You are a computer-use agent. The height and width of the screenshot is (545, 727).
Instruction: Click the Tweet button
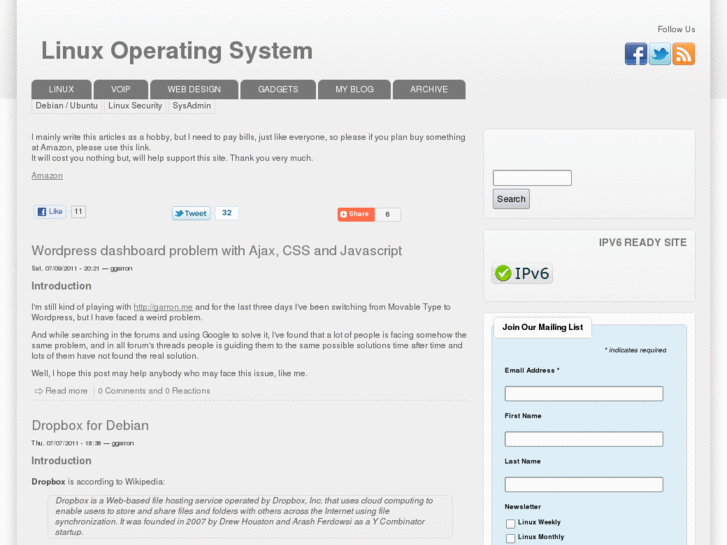tap(191, 213)
